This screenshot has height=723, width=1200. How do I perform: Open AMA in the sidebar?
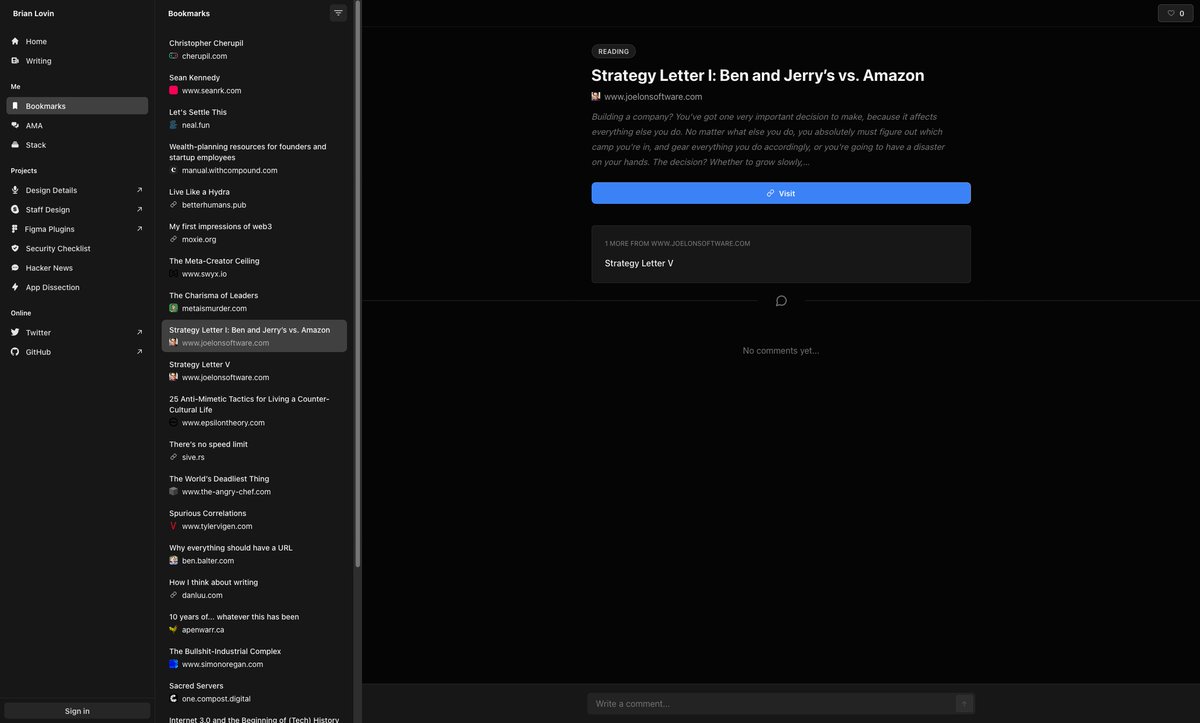(x=77, y=126)
